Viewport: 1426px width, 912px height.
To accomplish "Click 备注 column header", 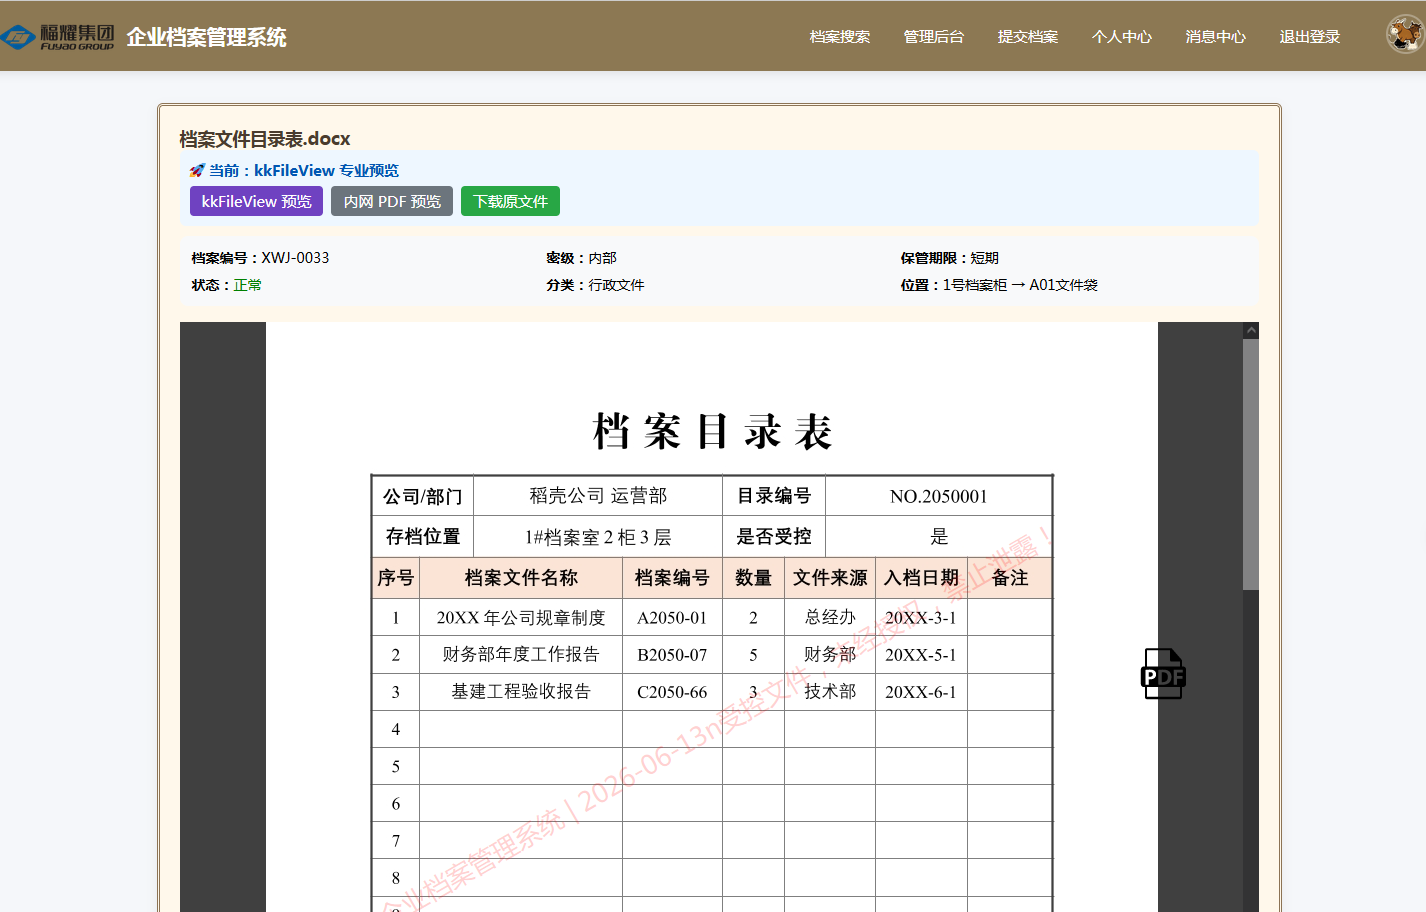I will coord(1010,578).
